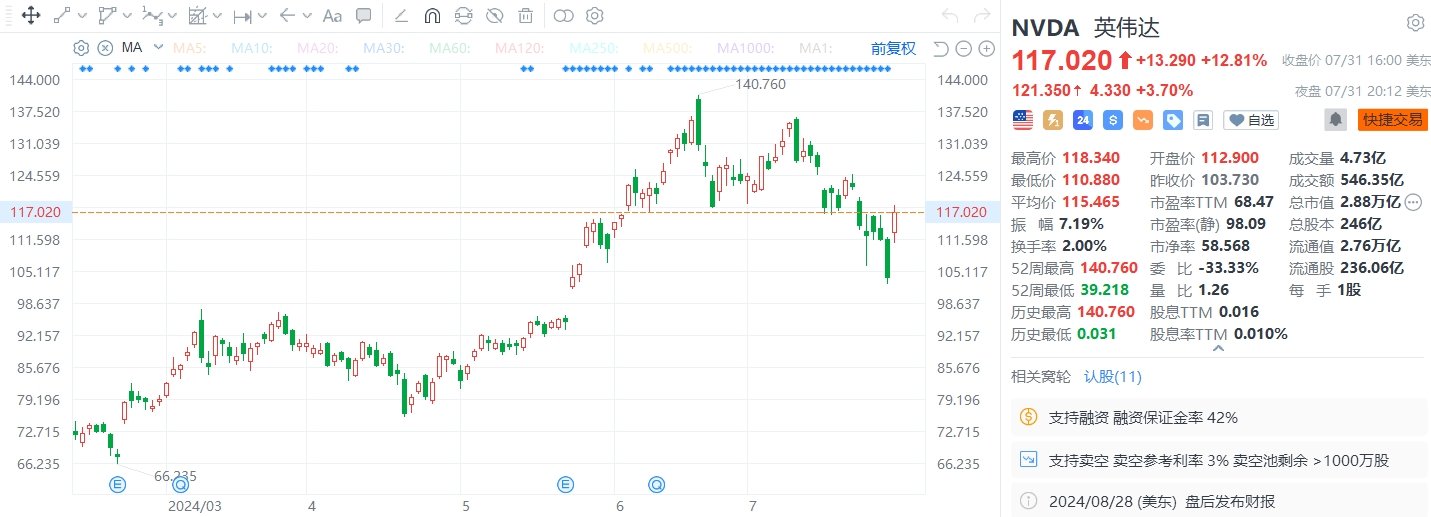Select the straight line drawing tool
The image size is (1431, 517).
click(x=61, y=15)
